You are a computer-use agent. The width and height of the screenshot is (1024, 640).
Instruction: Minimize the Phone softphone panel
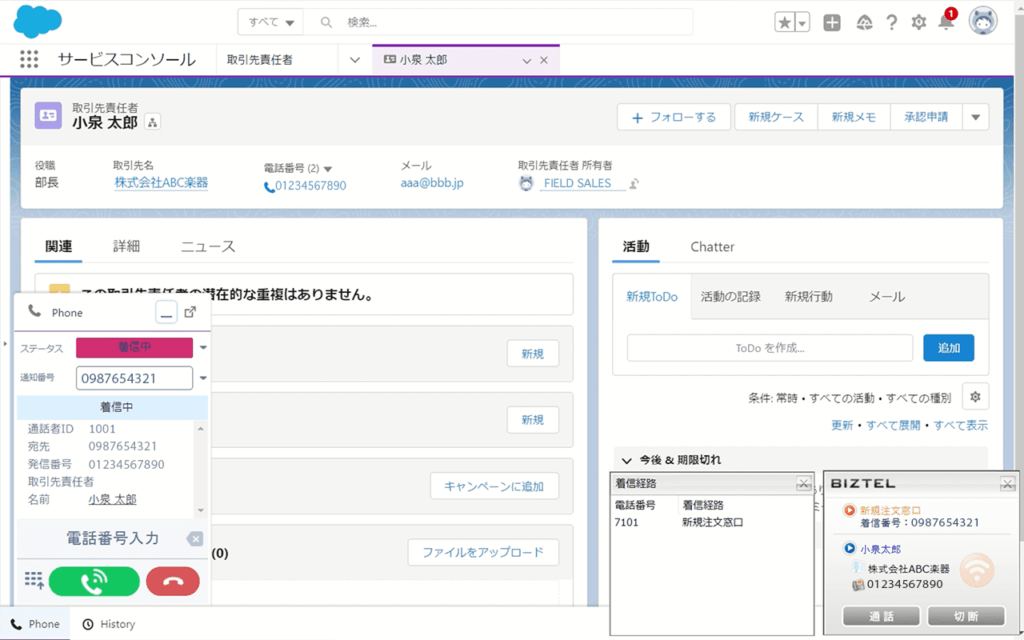167,312
